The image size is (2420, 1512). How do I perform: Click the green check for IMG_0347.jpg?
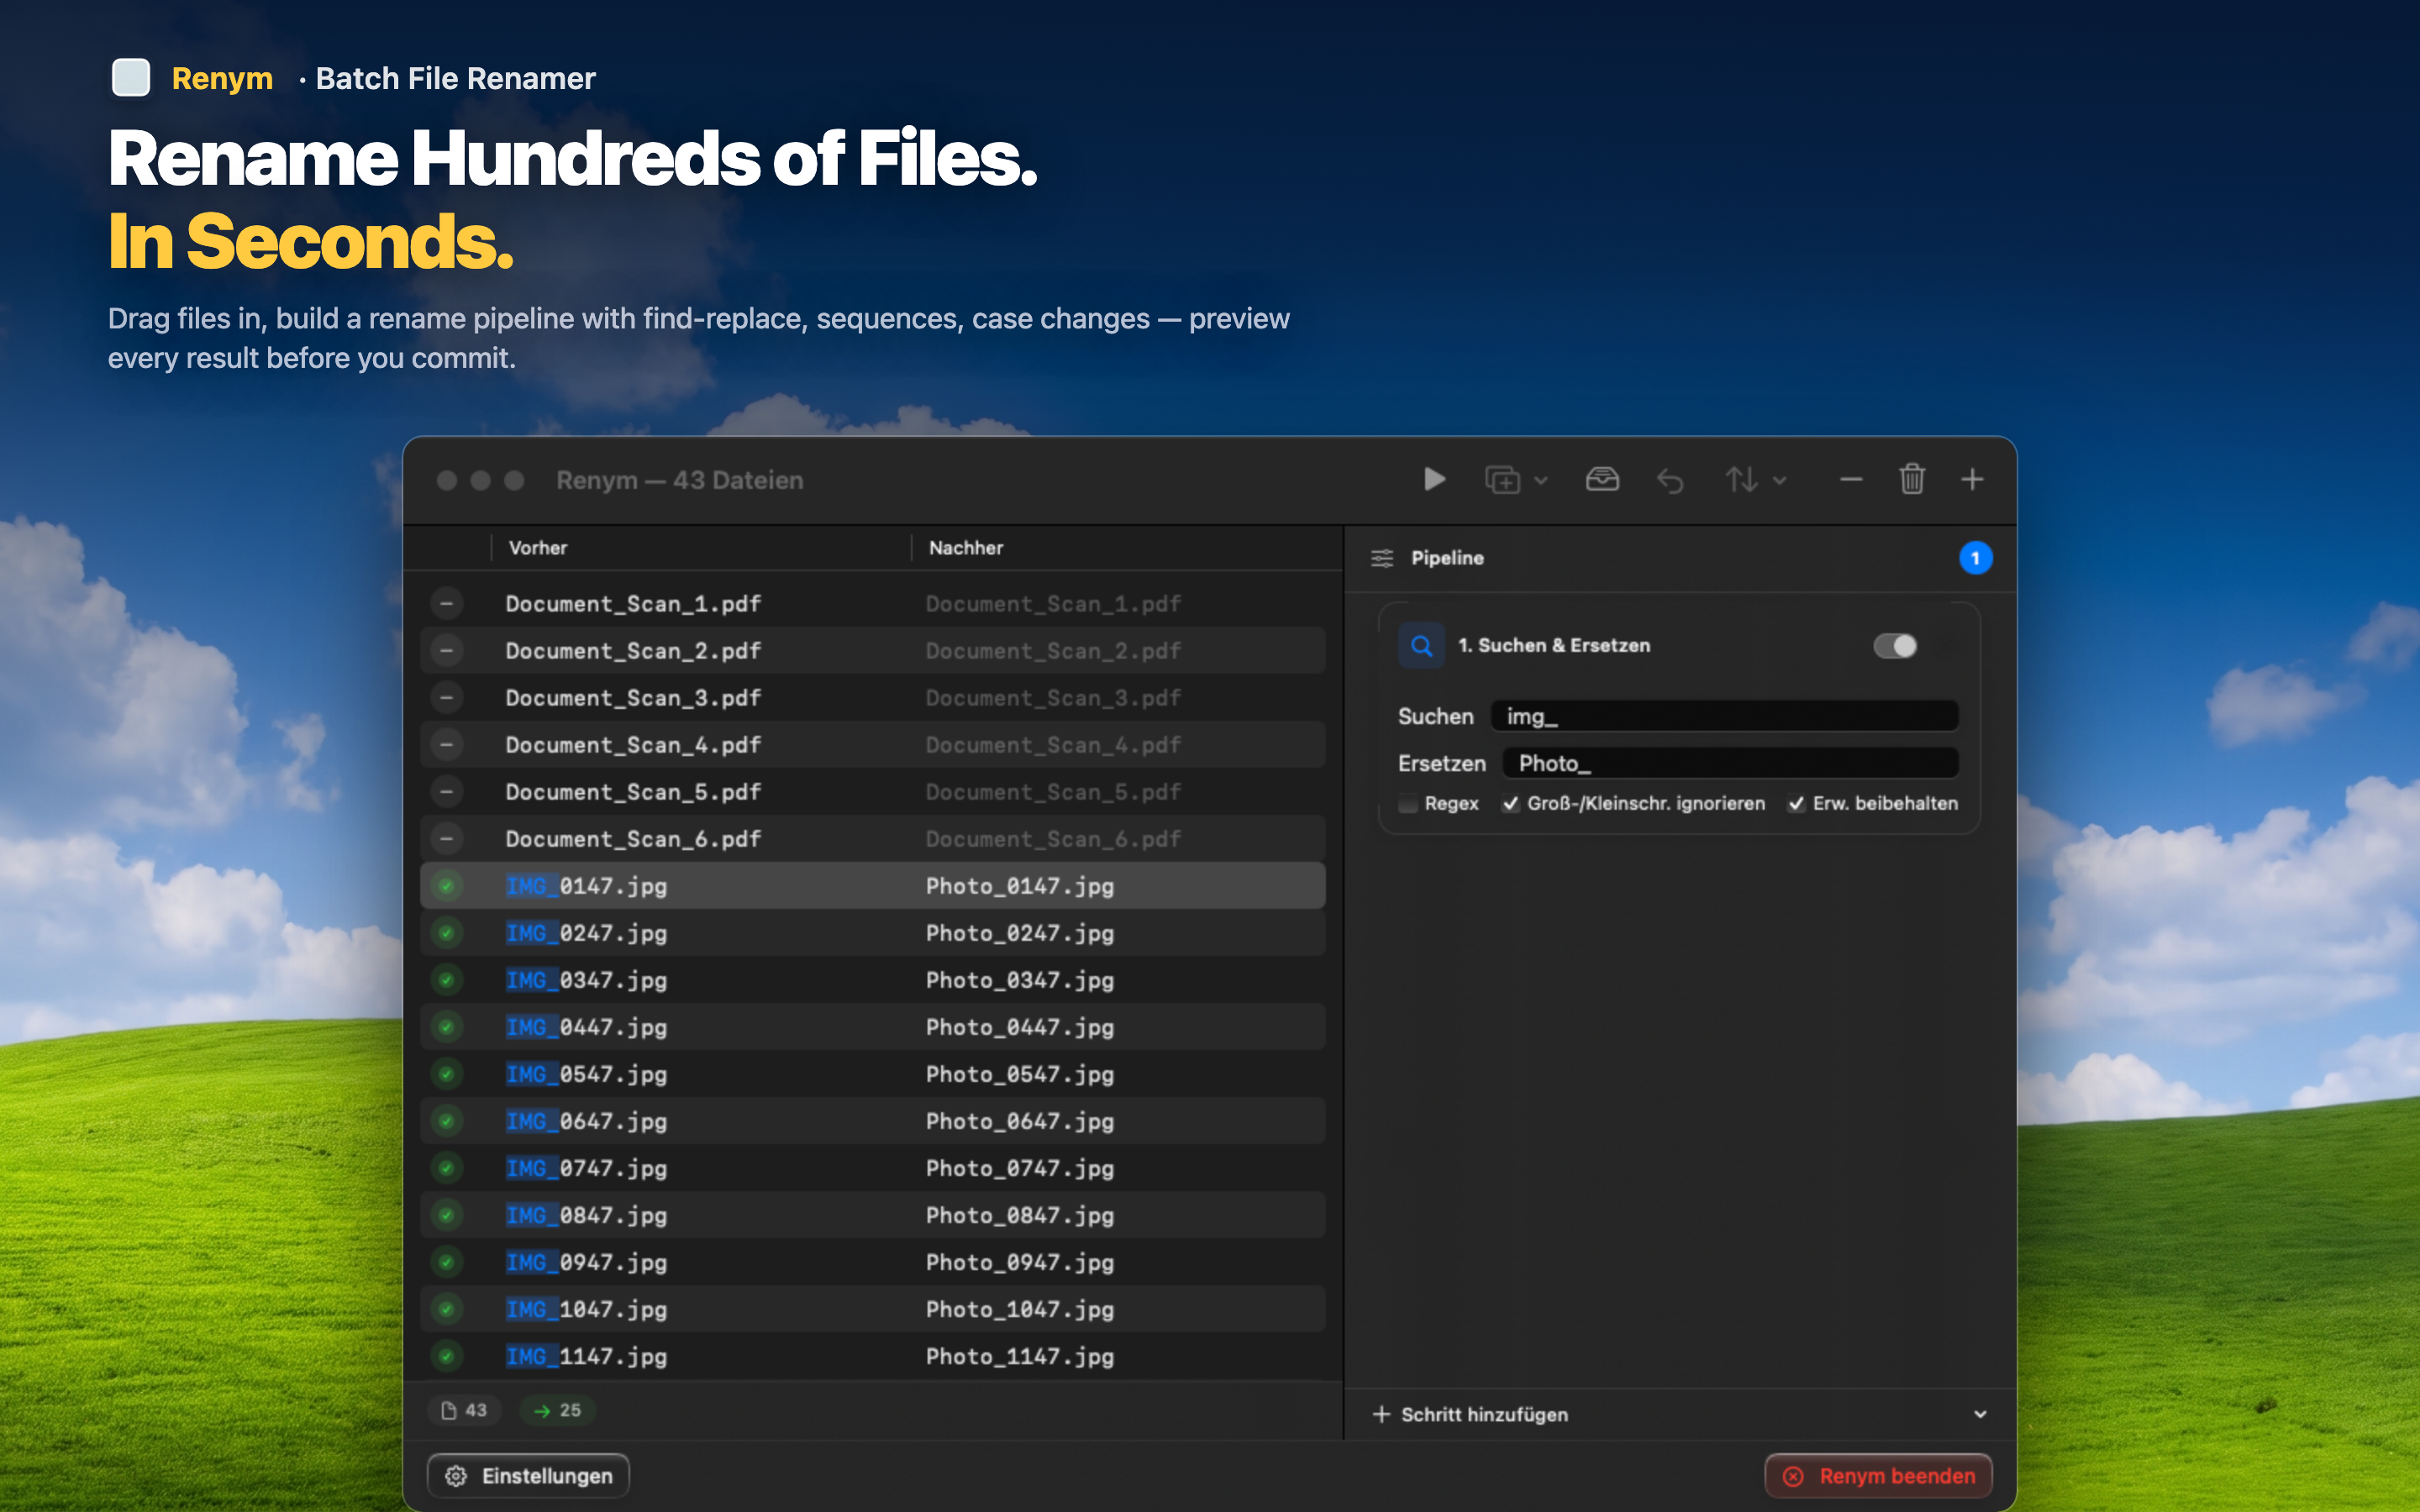point(447,980)
